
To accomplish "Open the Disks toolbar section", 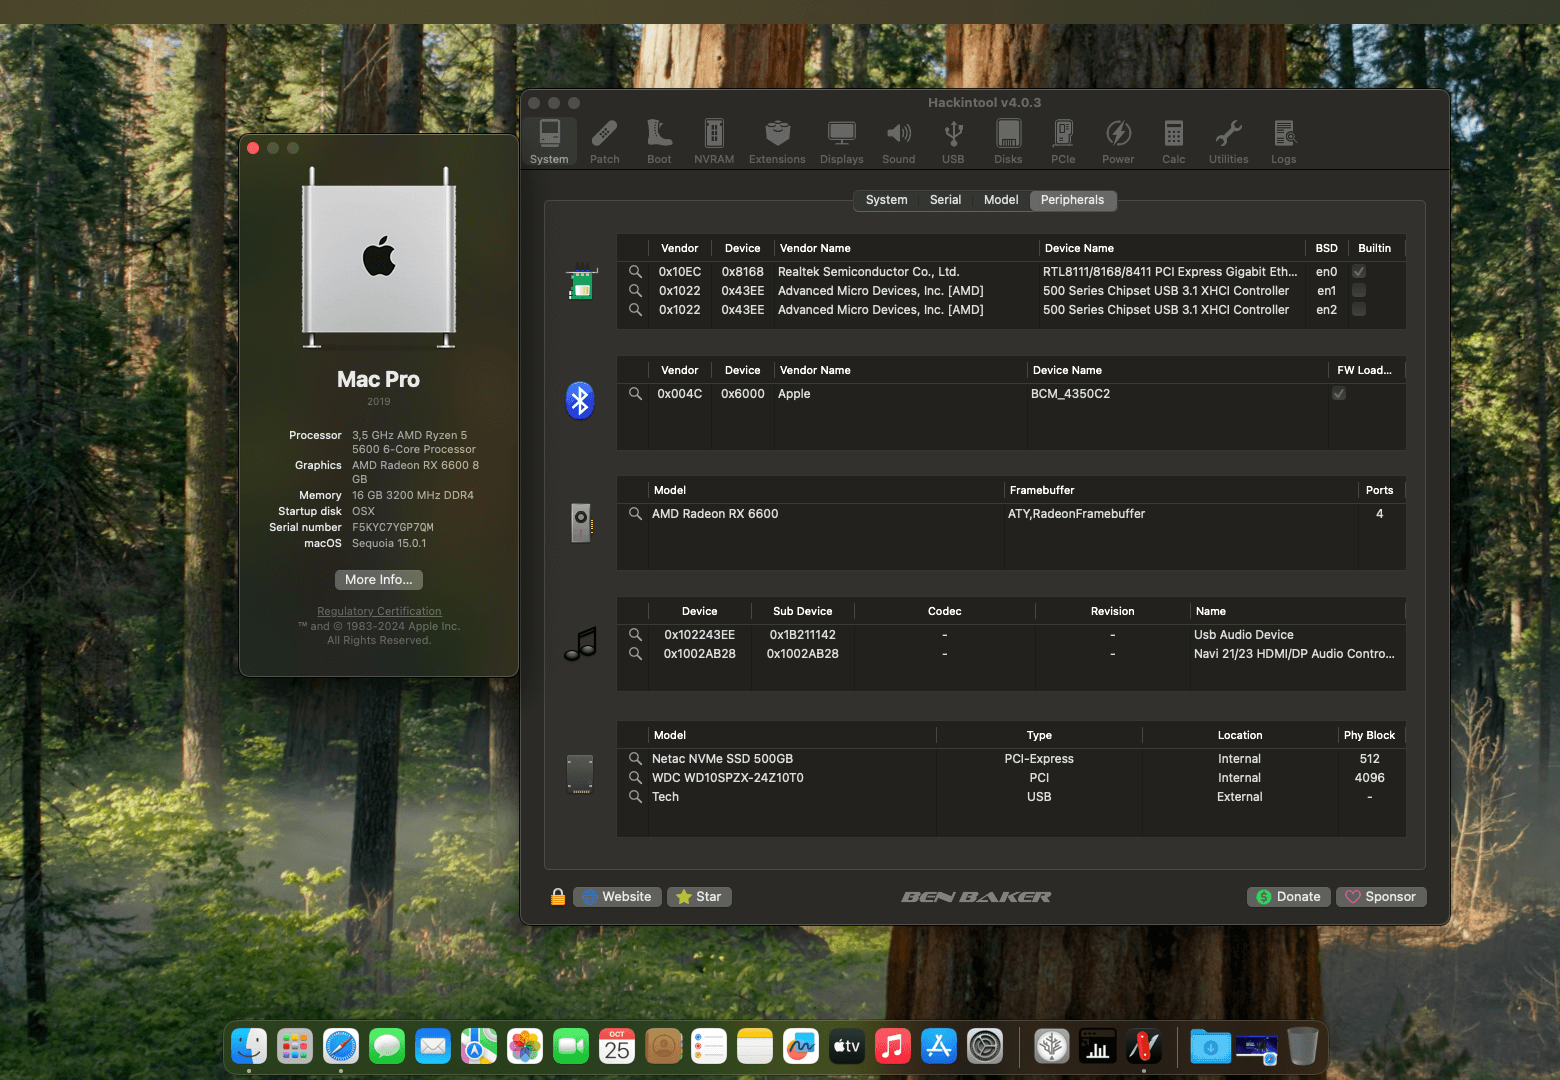I will pyautogui.click(x=1008, y=142).
